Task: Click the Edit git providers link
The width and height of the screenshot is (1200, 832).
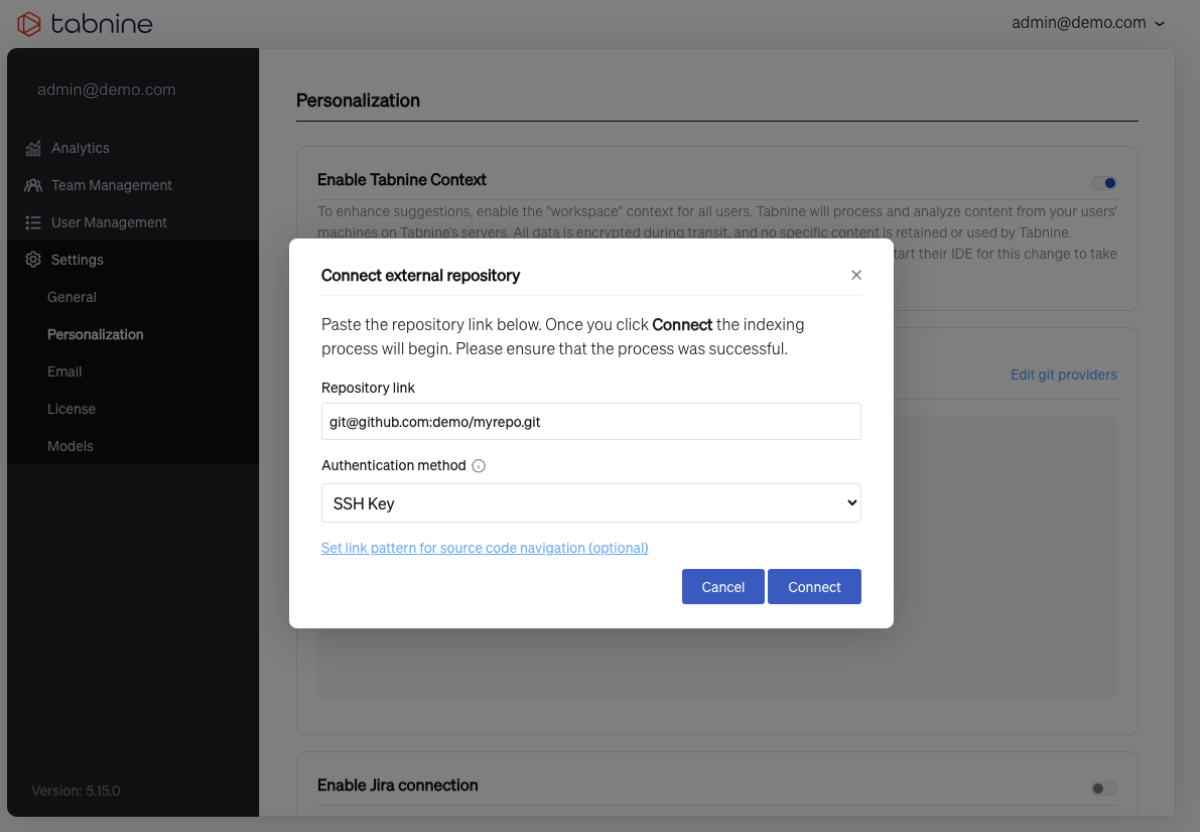Action: [1063, 375]
